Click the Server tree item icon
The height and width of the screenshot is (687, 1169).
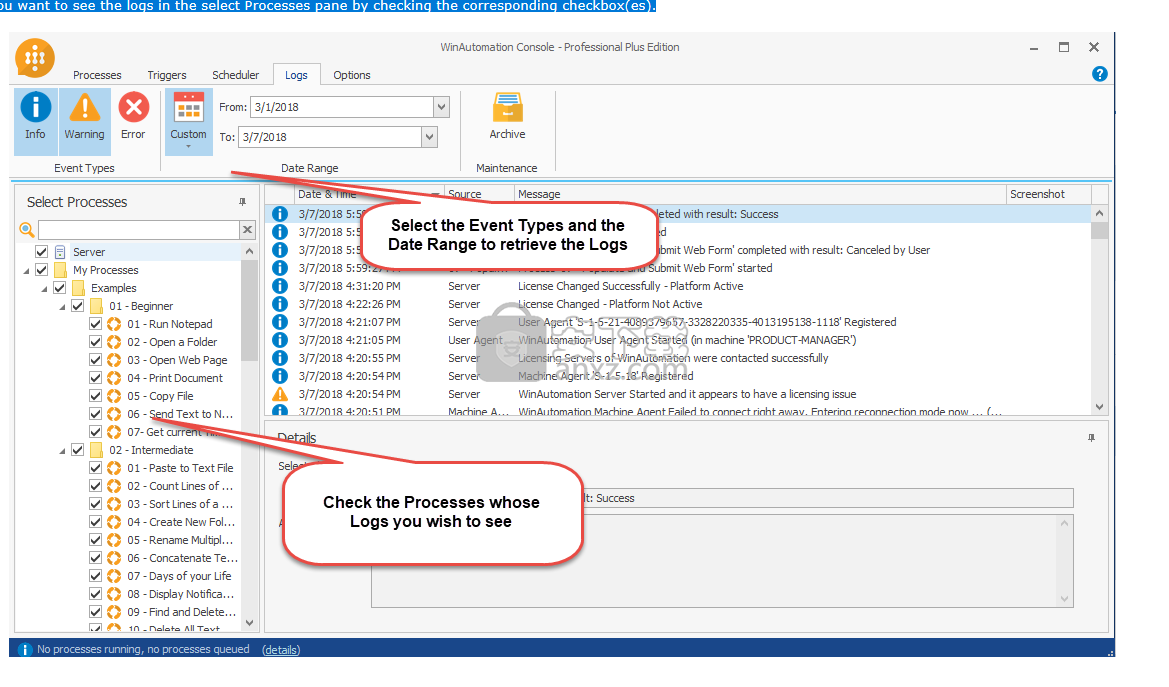point(60,252)
